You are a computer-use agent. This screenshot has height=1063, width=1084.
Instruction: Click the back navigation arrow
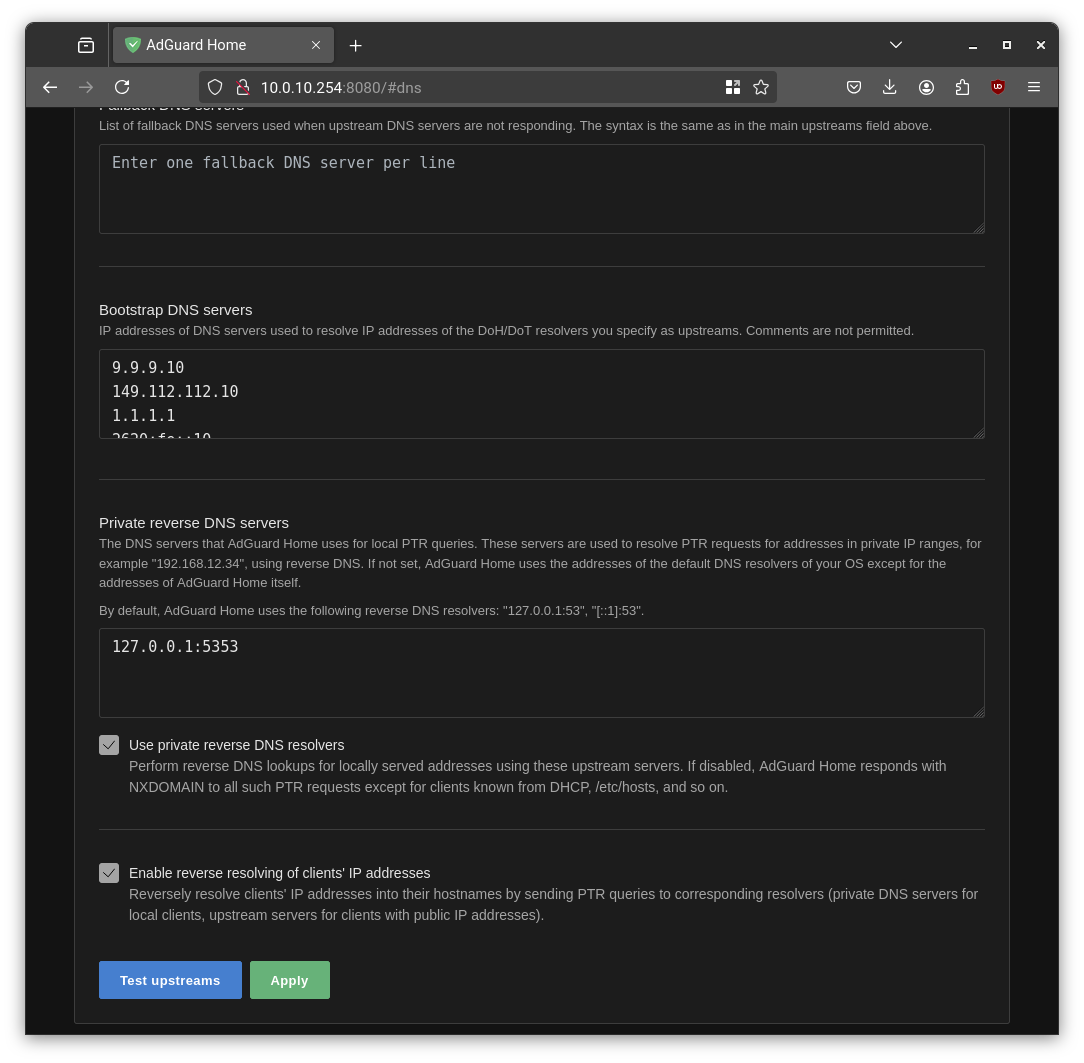pyautogui.click(x=50, y=87)
